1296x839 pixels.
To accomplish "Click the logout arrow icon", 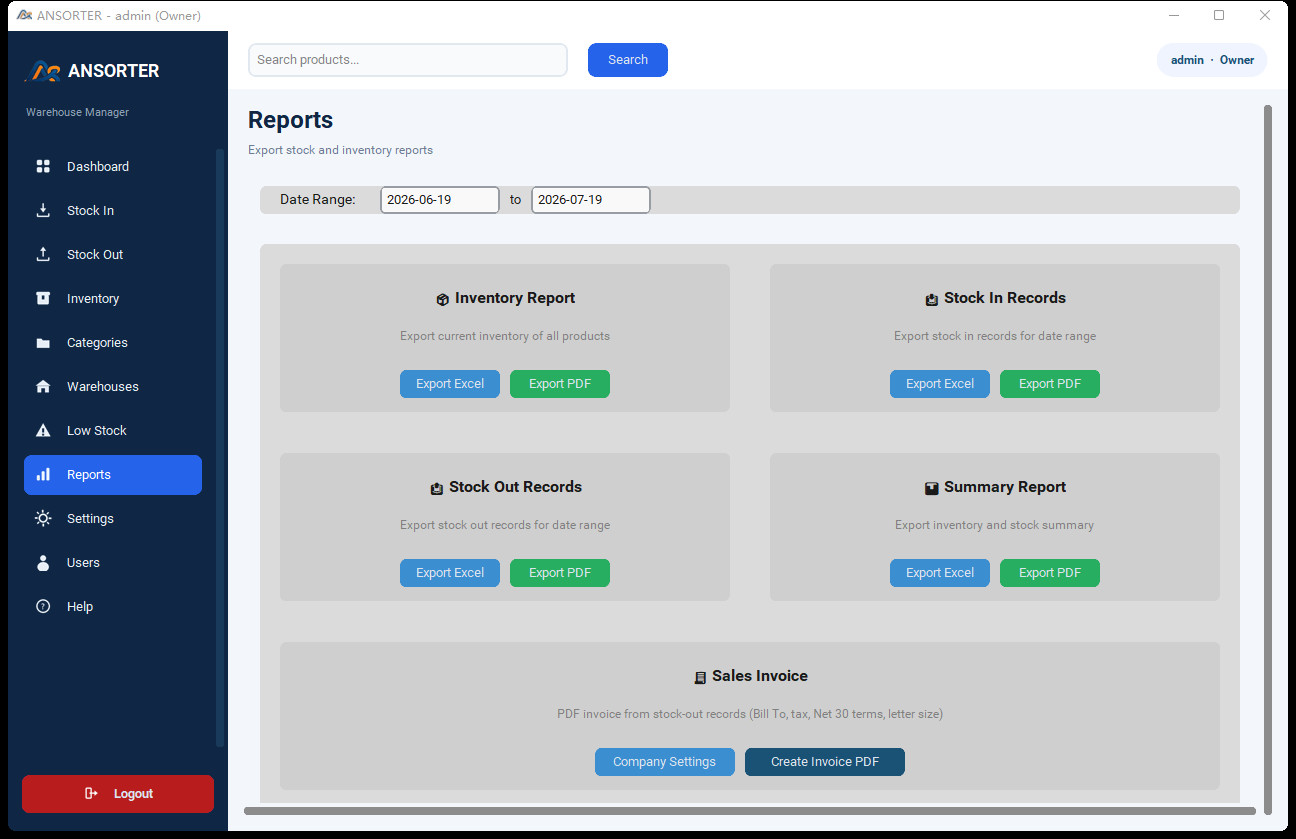I will pos(91,793).
